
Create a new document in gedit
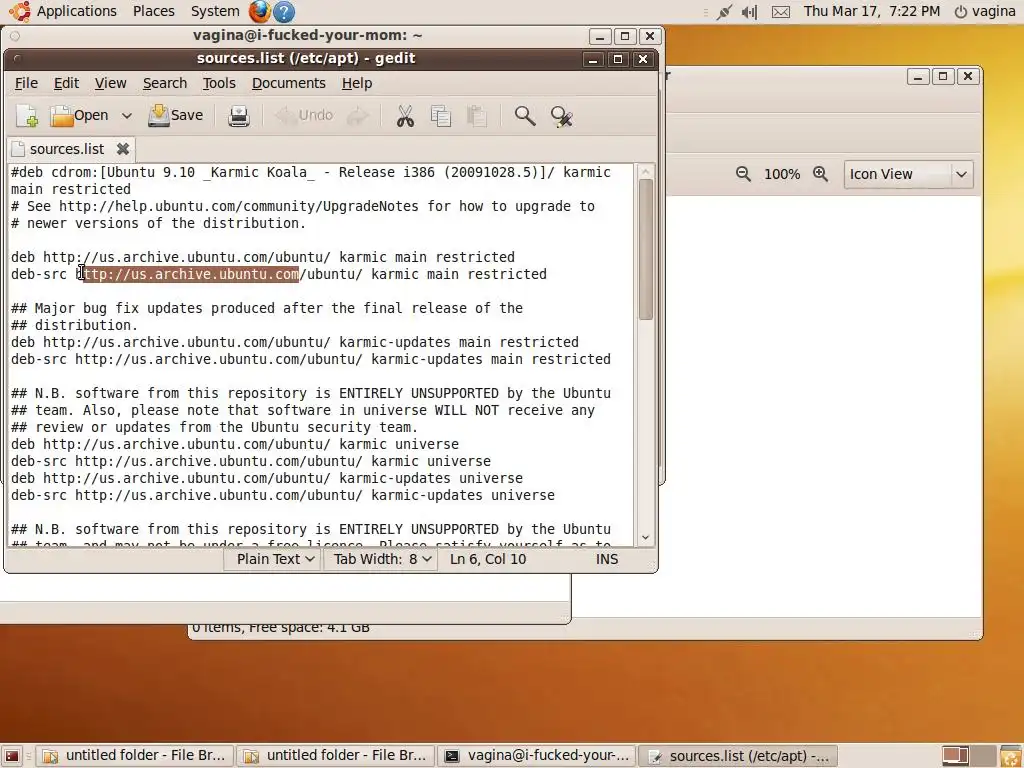pos(27,116)
